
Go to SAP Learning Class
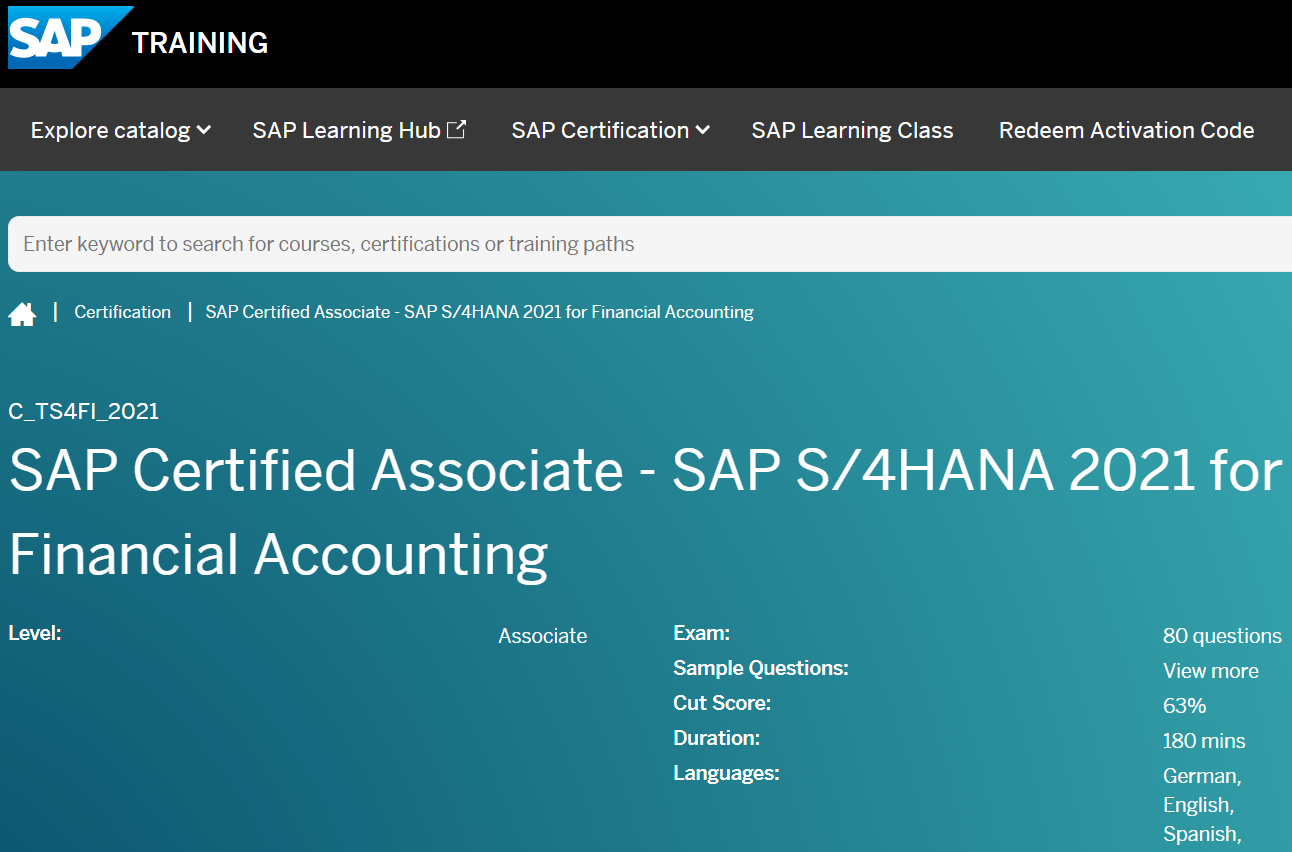pos(852,130)
